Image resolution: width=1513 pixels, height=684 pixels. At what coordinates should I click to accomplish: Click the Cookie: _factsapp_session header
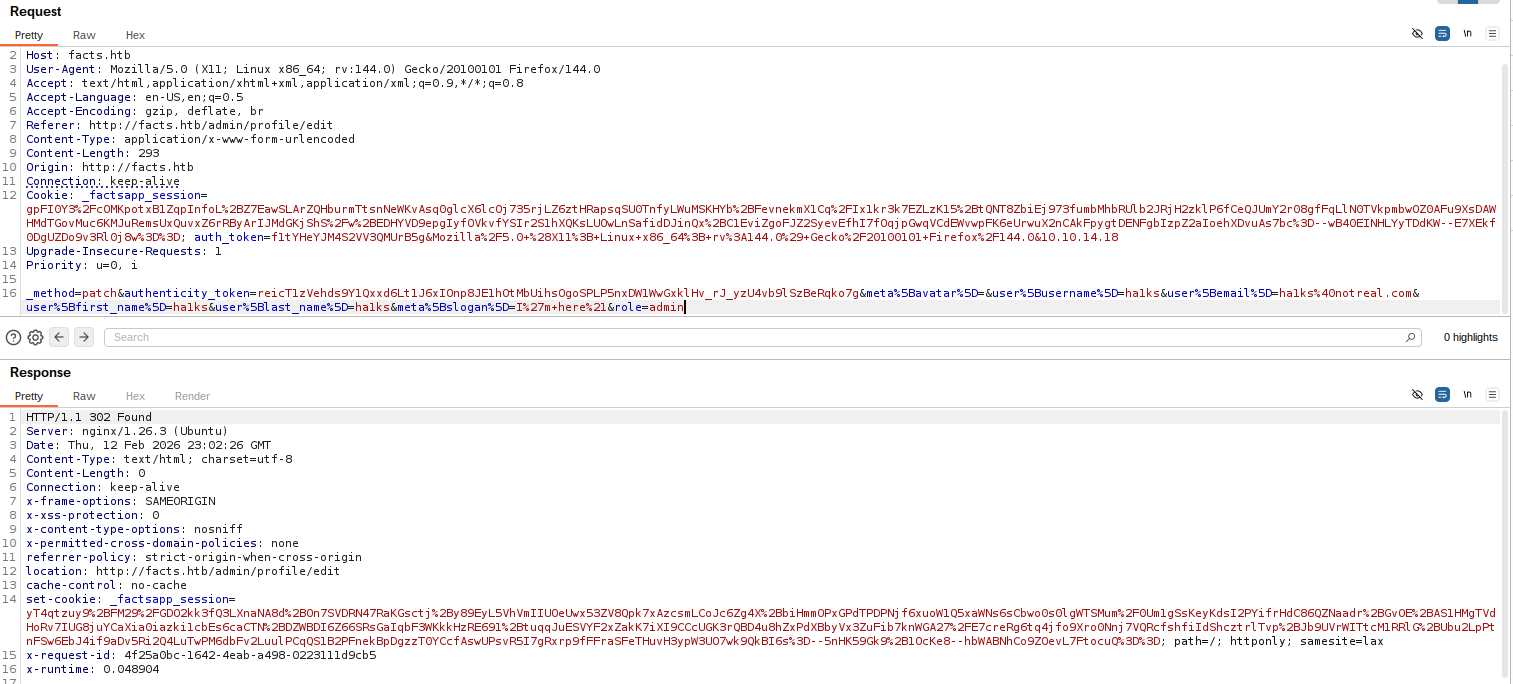(116, 195)
